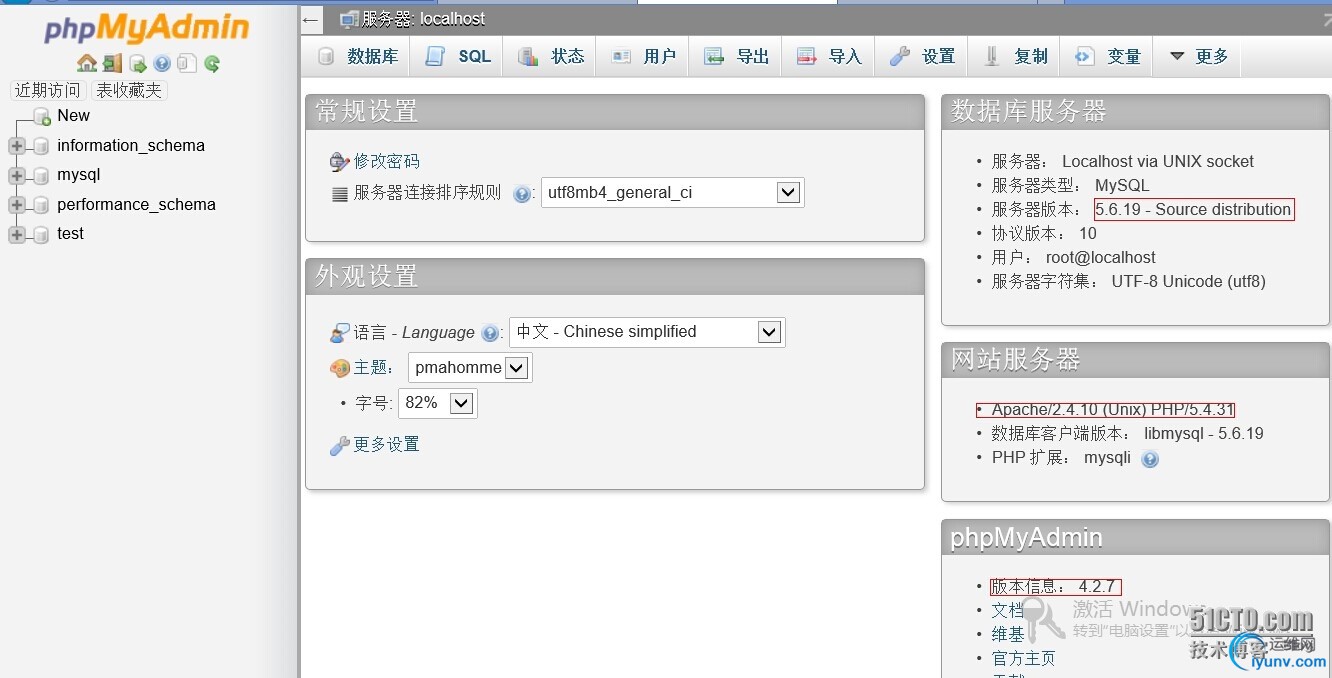This screenshot has height=678, width=1332.
Task: Open the 用户 tab
Action: pyautogui.click(x=642, y=57)
